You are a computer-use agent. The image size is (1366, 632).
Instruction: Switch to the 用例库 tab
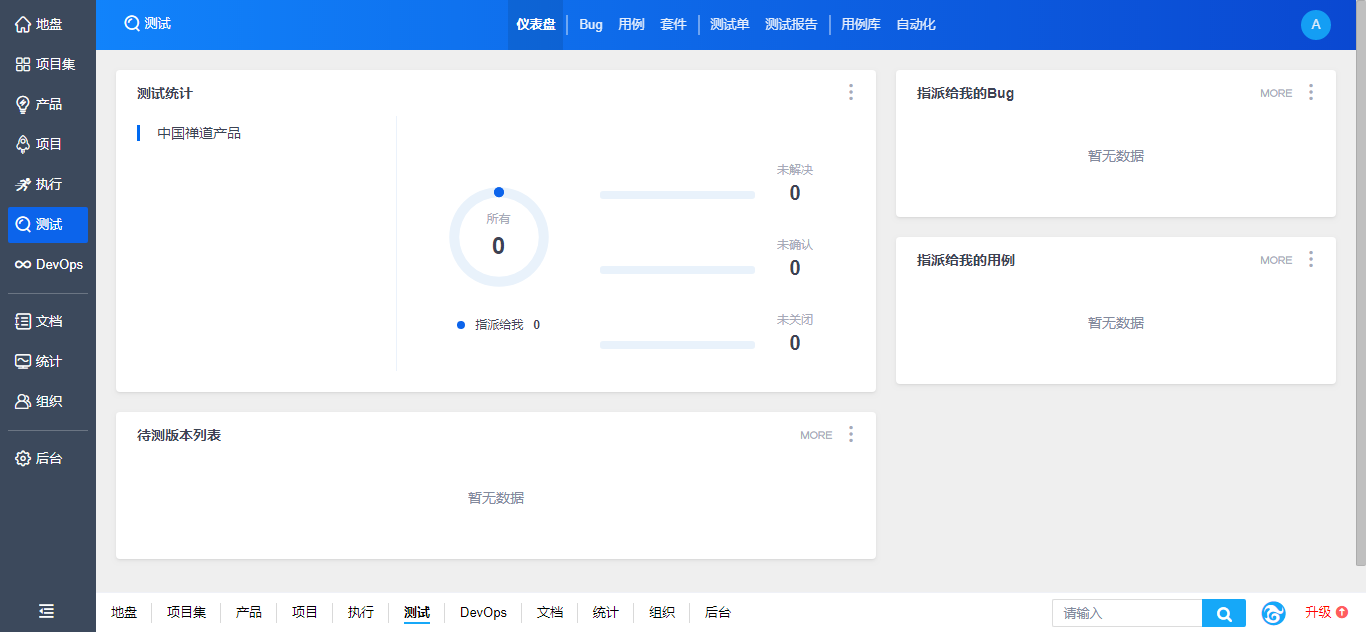tap(861, 25)
